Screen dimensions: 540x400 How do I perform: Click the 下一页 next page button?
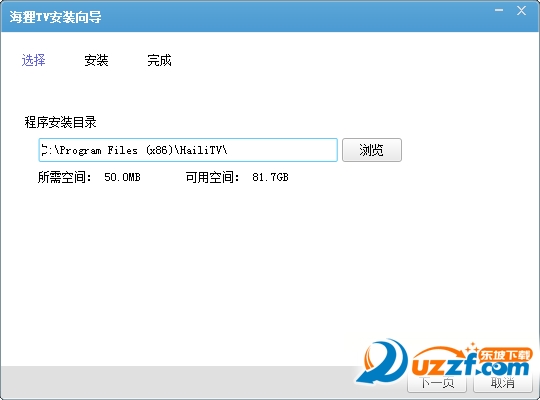437,383
